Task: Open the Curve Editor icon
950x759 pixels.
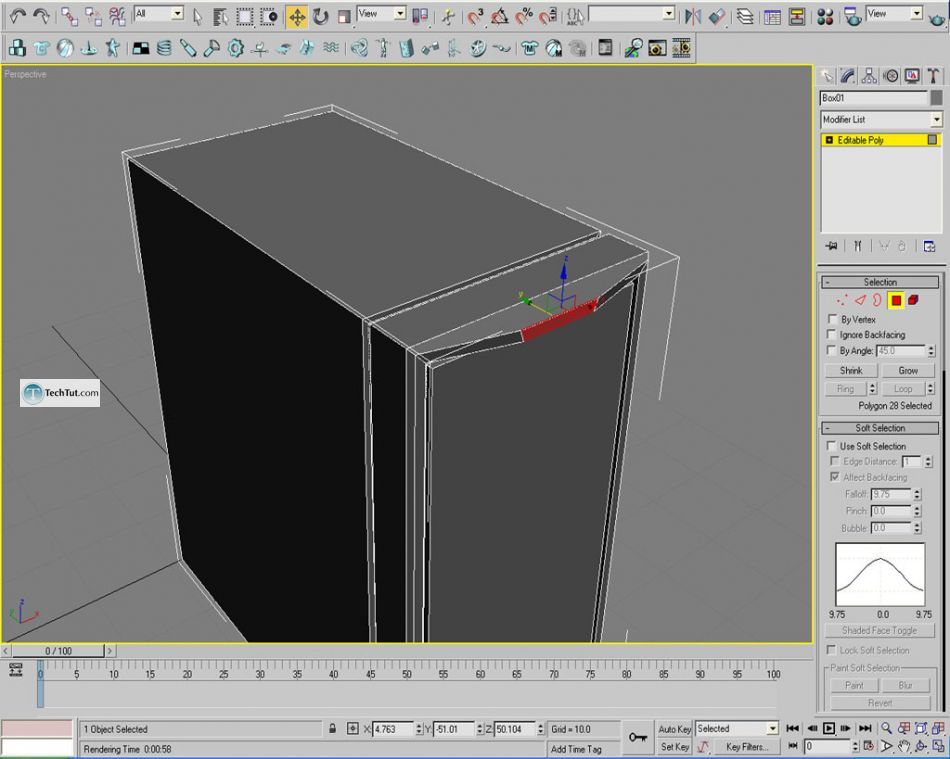Action: (772, 16)
